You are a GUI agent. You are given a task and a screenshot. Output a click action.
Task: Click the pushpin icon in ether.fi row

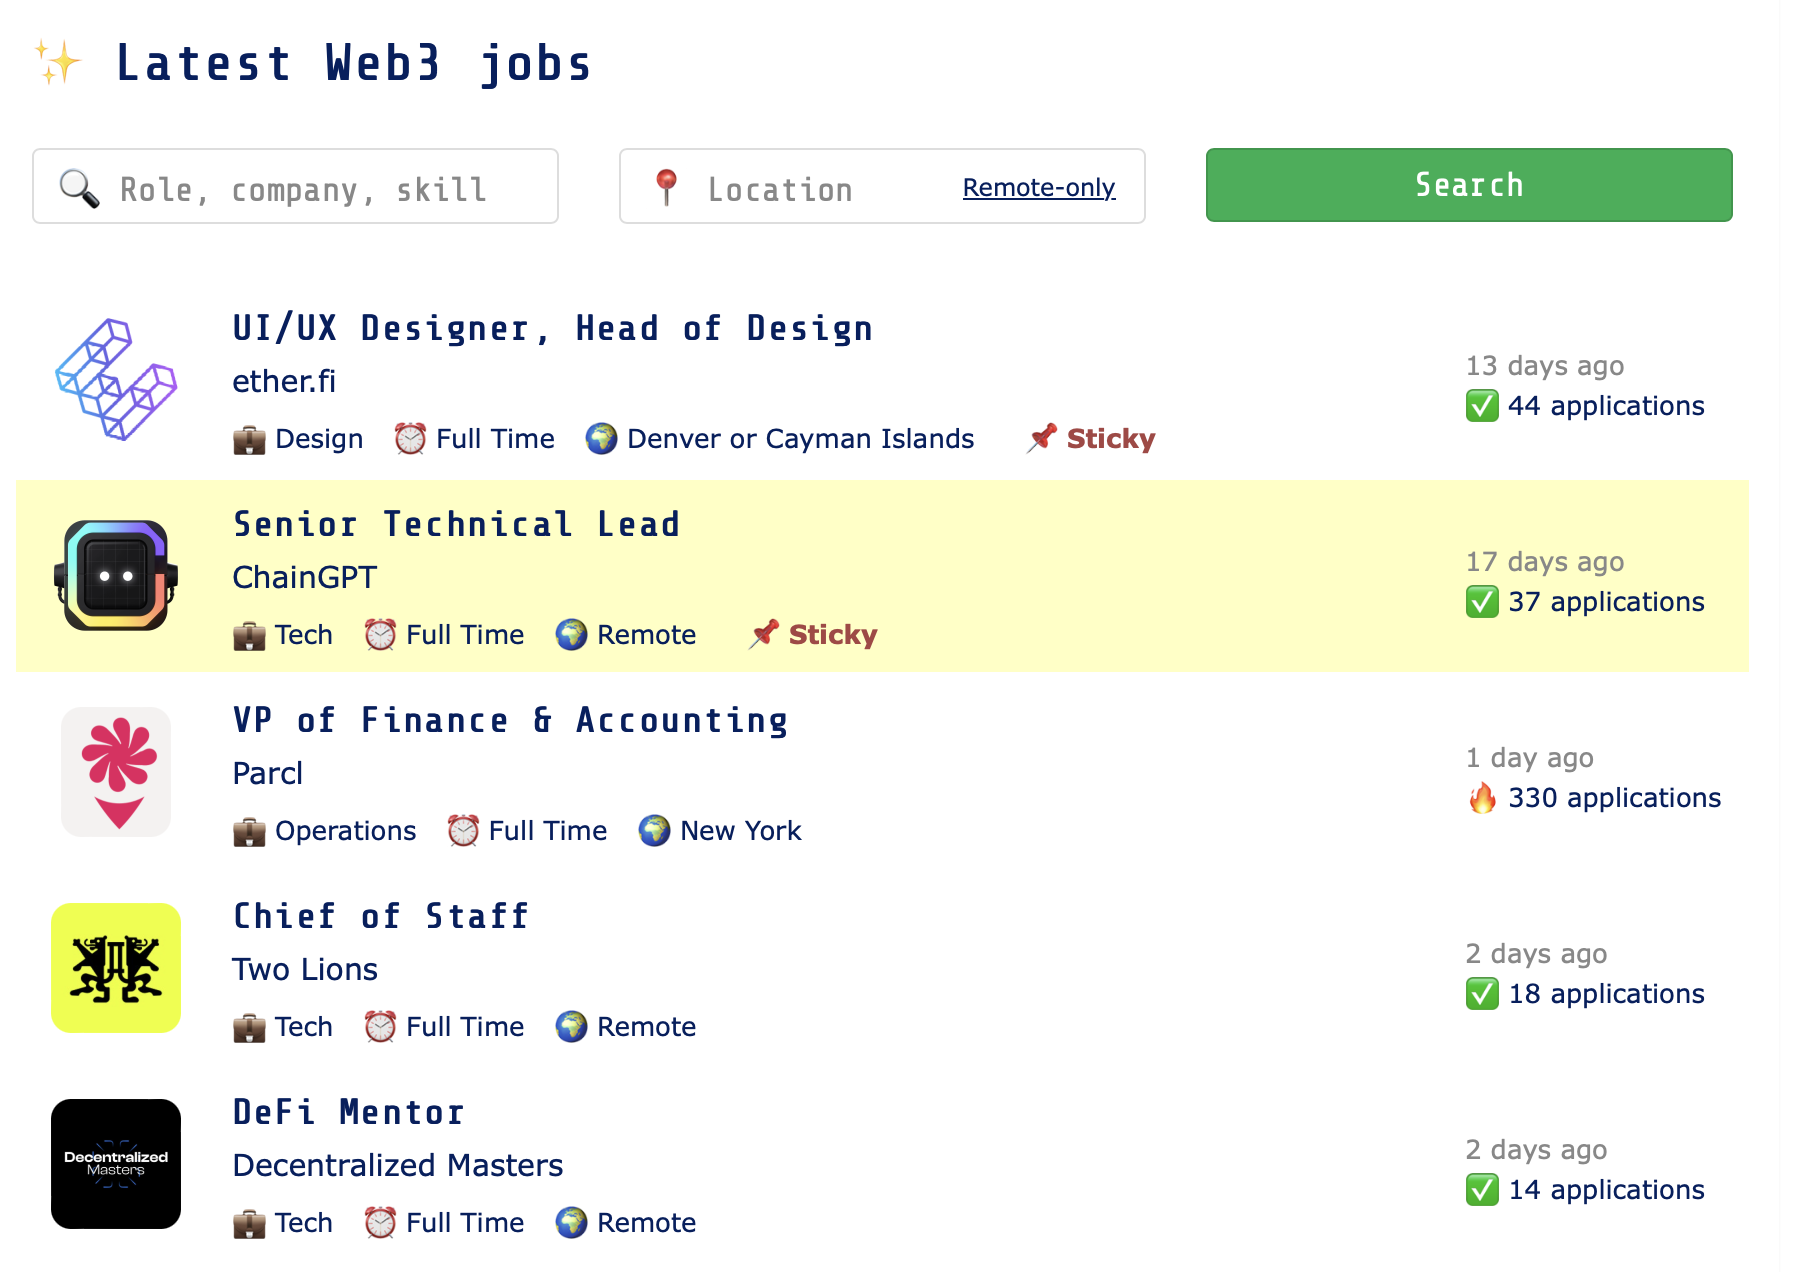pyautogui.click(x=1042, y=438)
